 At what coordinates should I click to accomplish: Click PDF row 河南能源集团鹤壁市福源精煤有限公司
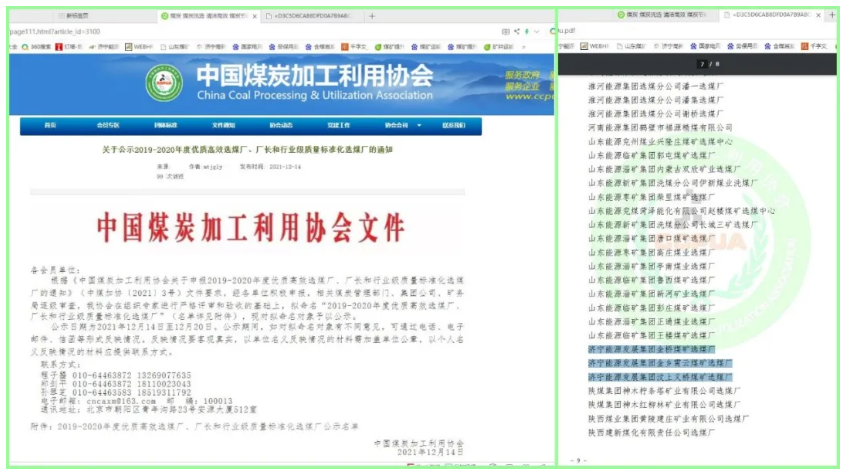tap(660, 128)
